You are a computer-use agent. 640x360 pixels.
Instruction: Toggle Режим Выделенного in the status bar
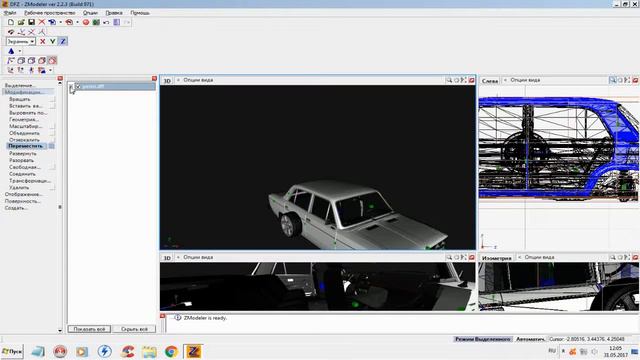pos(483,339)
